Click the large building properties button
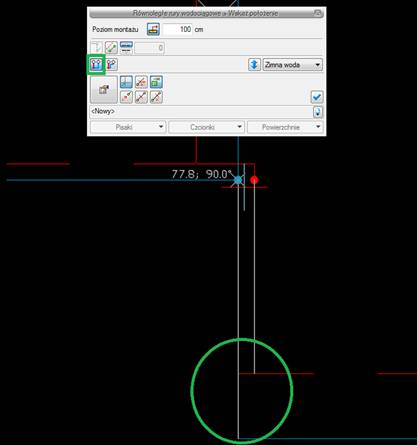The image size is (417, 445). click(x=104, y=89)
